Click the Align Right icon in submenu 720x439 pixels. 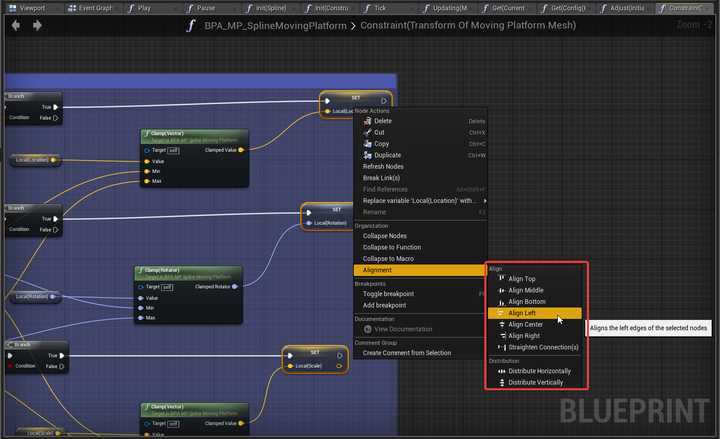501,336
